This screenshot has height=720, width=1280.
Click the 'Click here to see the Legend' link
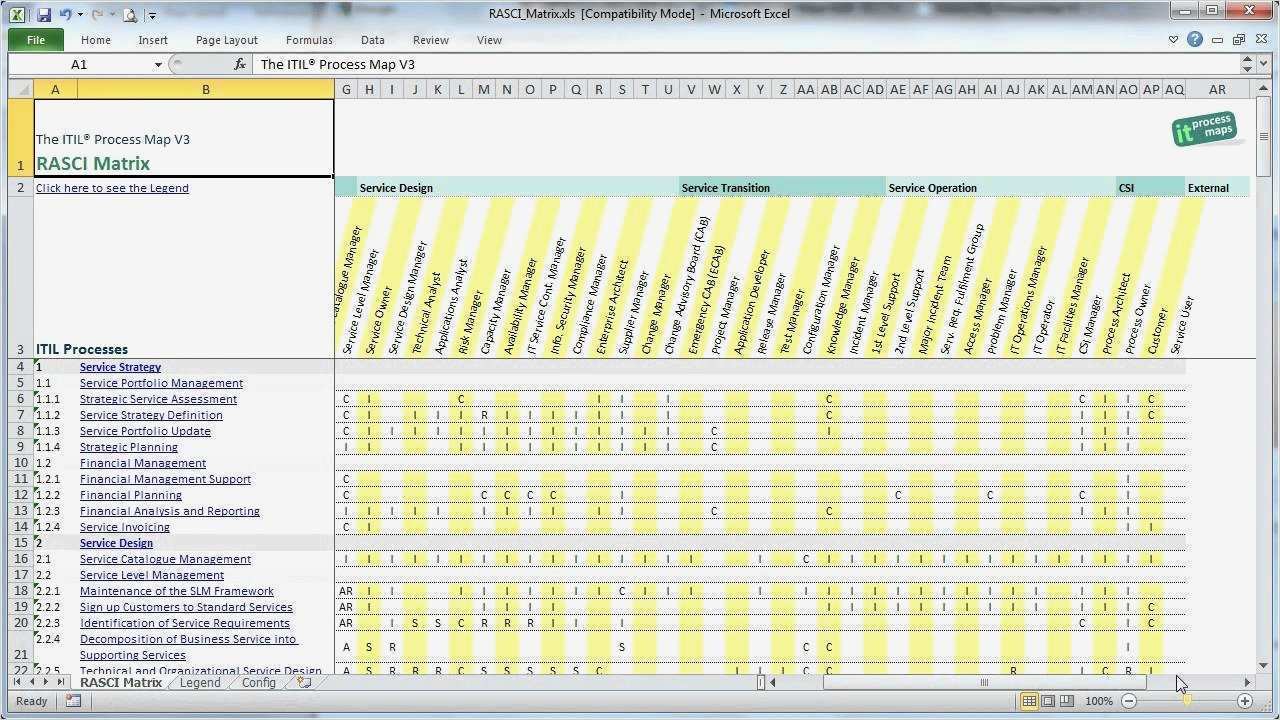(112, 188)
